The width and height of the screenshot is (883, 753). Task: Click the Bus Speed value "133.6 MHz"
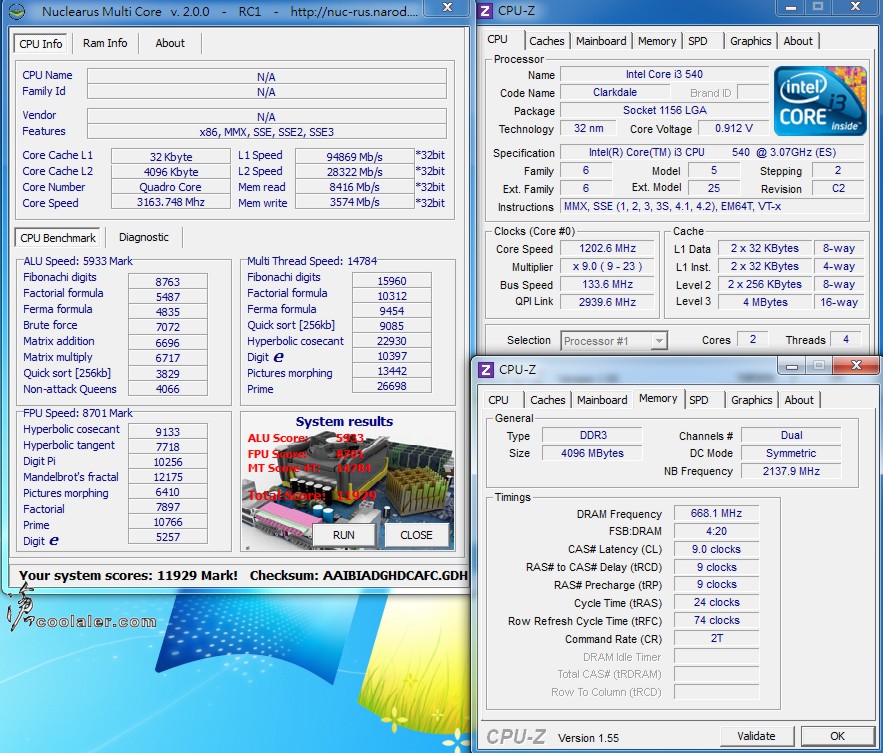(608, 284)
